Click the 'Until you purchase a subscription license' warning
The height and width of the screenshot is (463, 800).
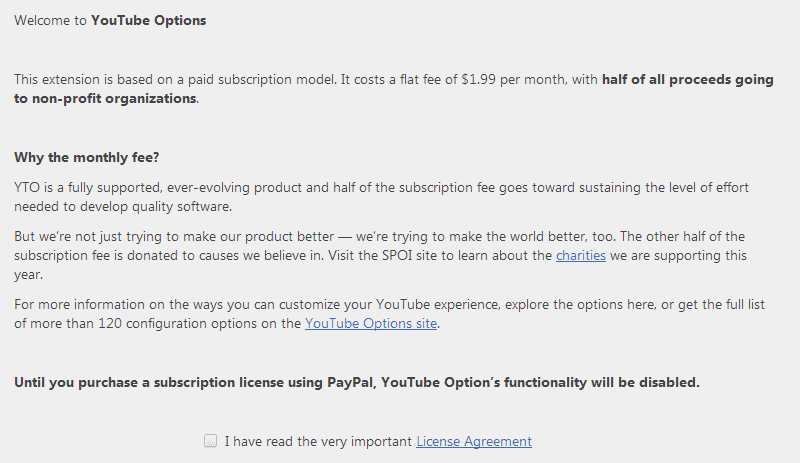pyautogui.click(x=357, y=382)
